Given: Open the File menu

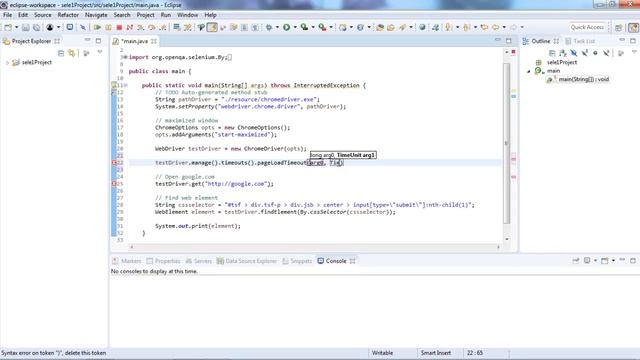Looking at the screenshot, I should click(7, 15).
